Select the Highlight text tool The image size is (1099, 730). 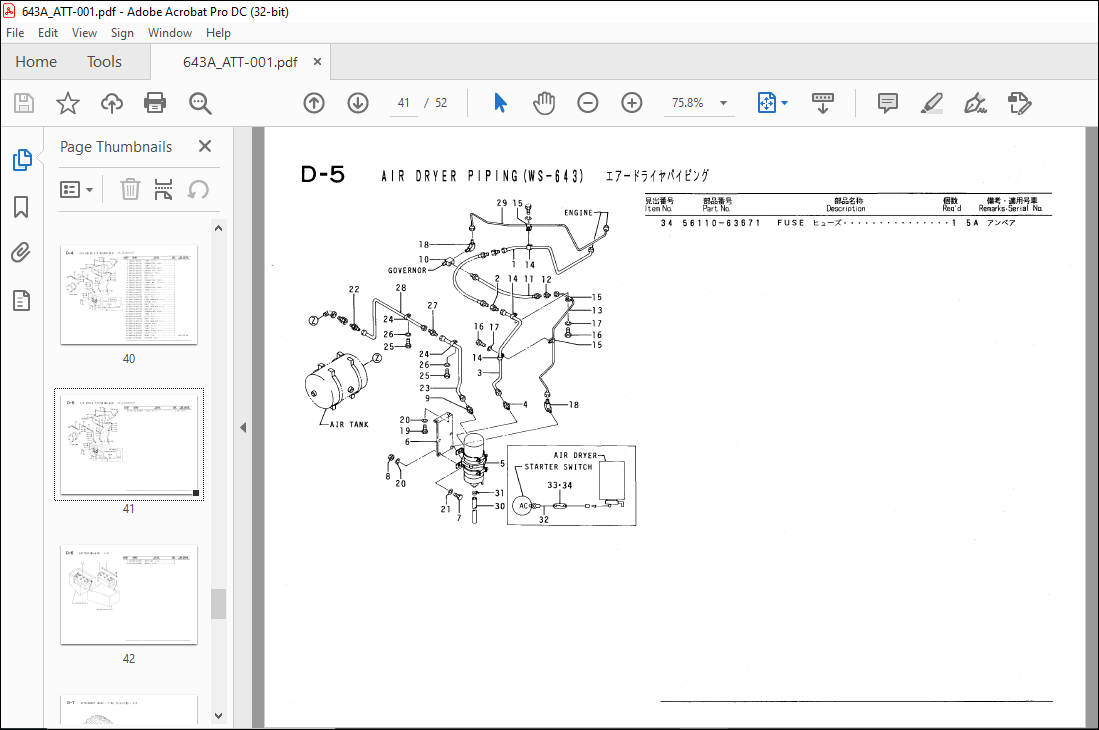point(931,103)
